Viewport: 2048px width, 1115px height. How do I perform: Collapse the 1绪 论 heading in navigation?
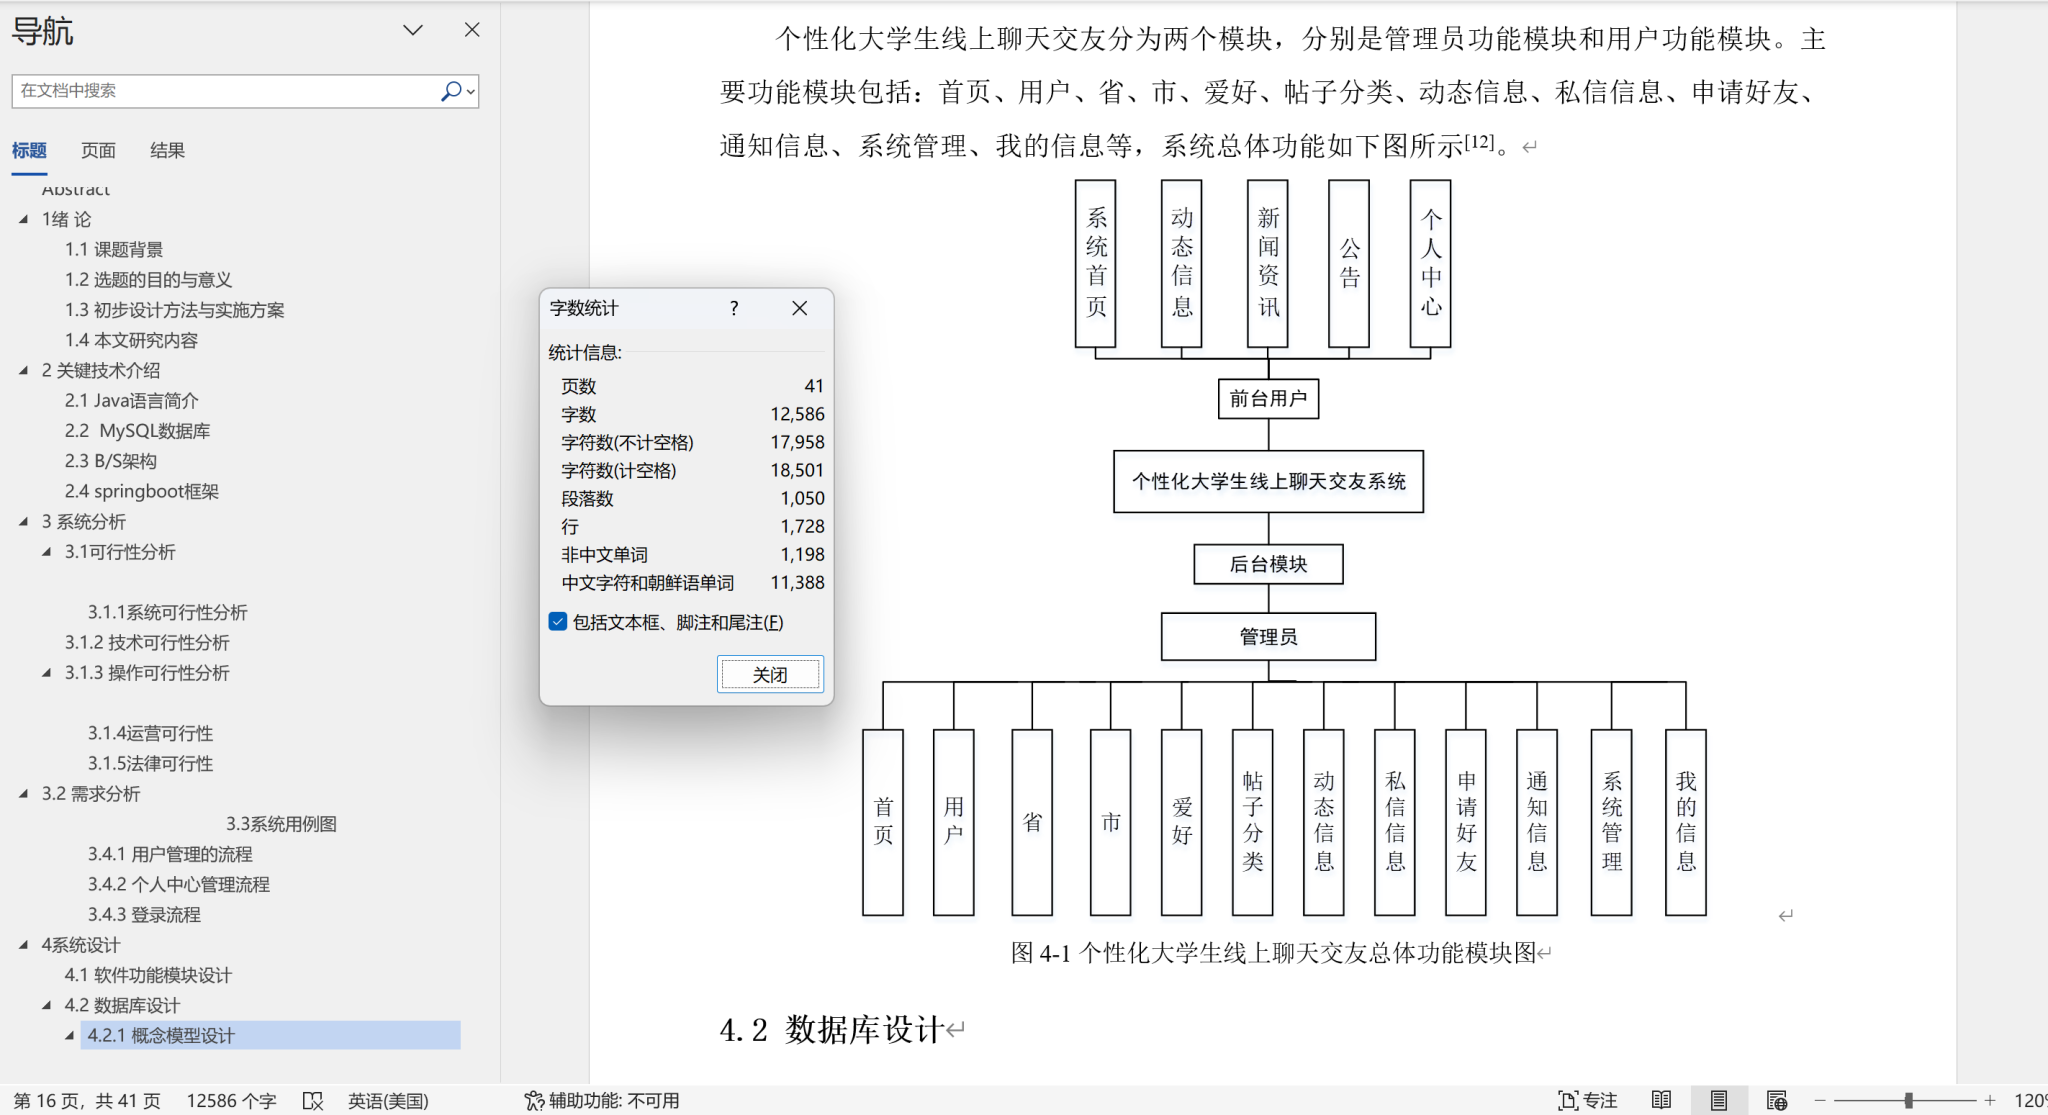pyautogui.click(x=24, y=218)
